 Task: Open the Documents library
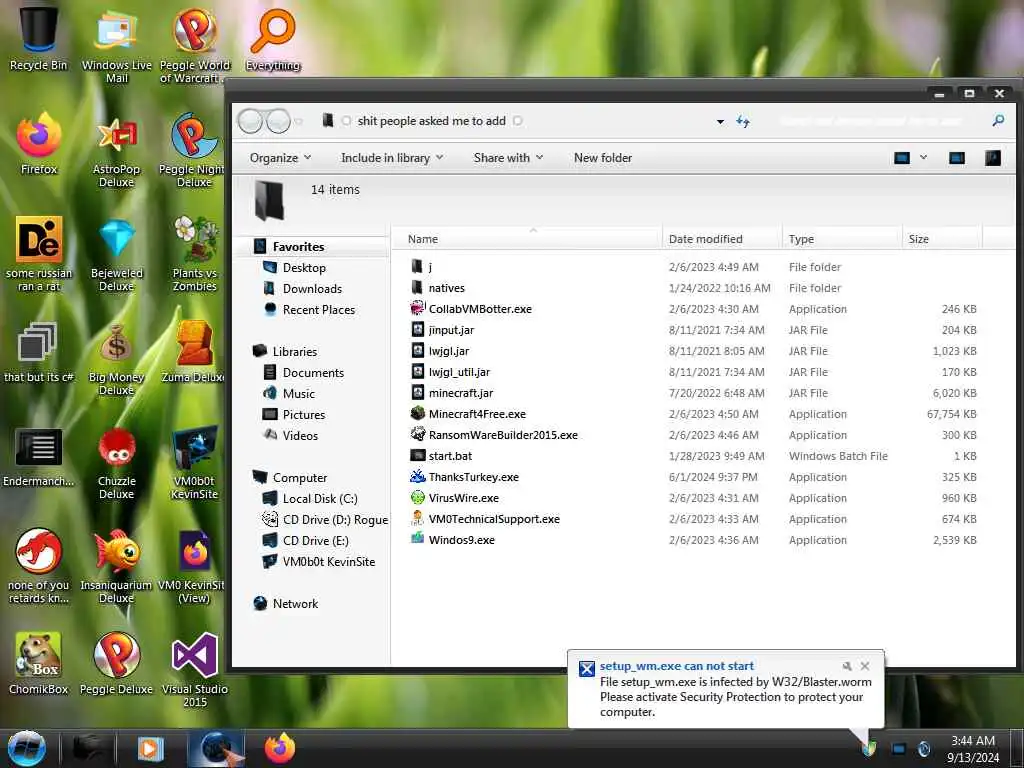[x=313, y=372]
